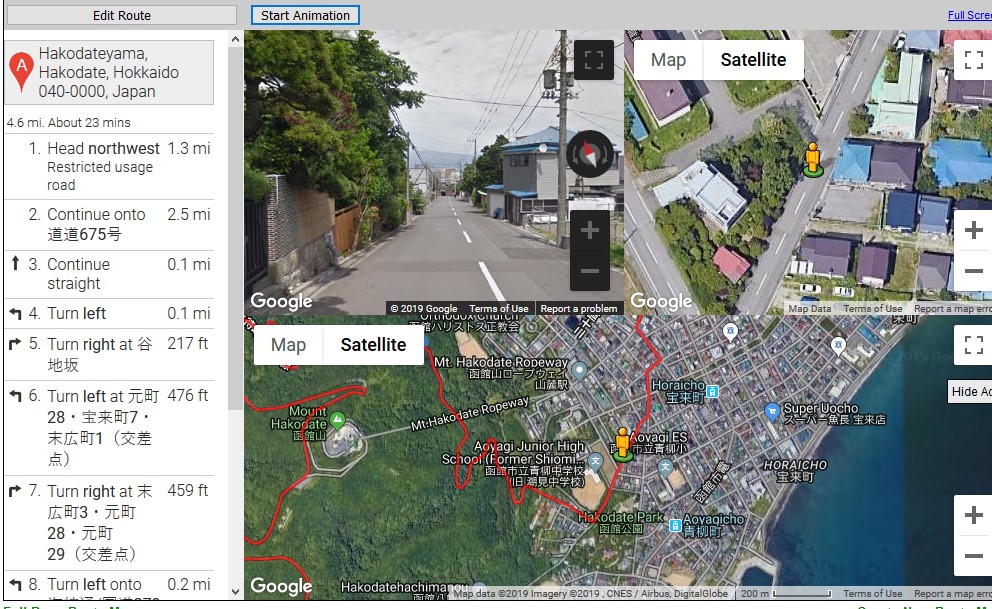This screenshot has width=992, height=609.
Task: Zoom in on the top-right satellite map
Action: pyautogui.click(x=974, y=230)
